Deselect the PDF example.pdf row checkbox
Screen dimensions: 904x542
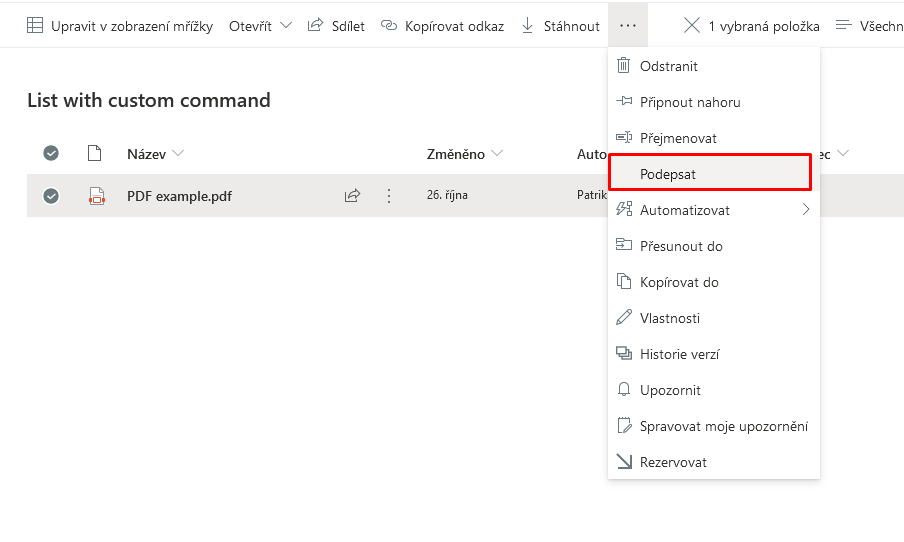(51, 196)
